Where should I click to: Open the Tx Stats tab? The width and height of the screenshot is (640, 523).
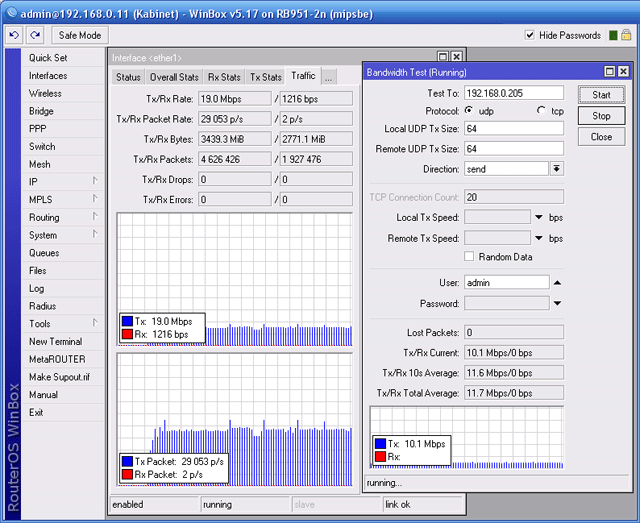pos(266,77)
